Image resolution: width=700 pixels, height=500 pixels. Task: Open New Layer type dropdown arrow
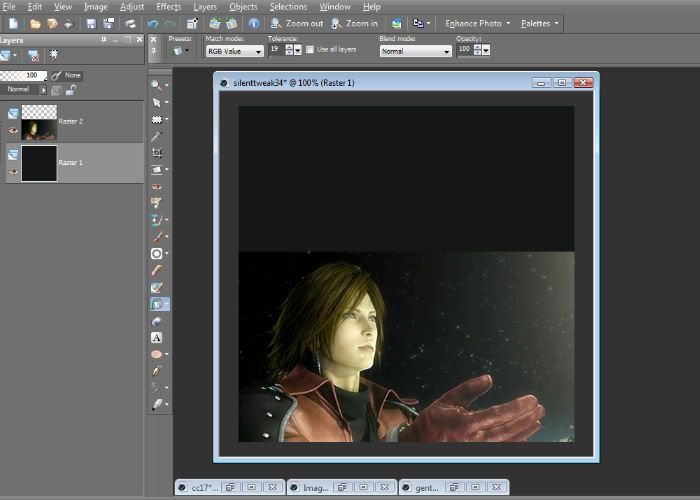coord(15,55)
